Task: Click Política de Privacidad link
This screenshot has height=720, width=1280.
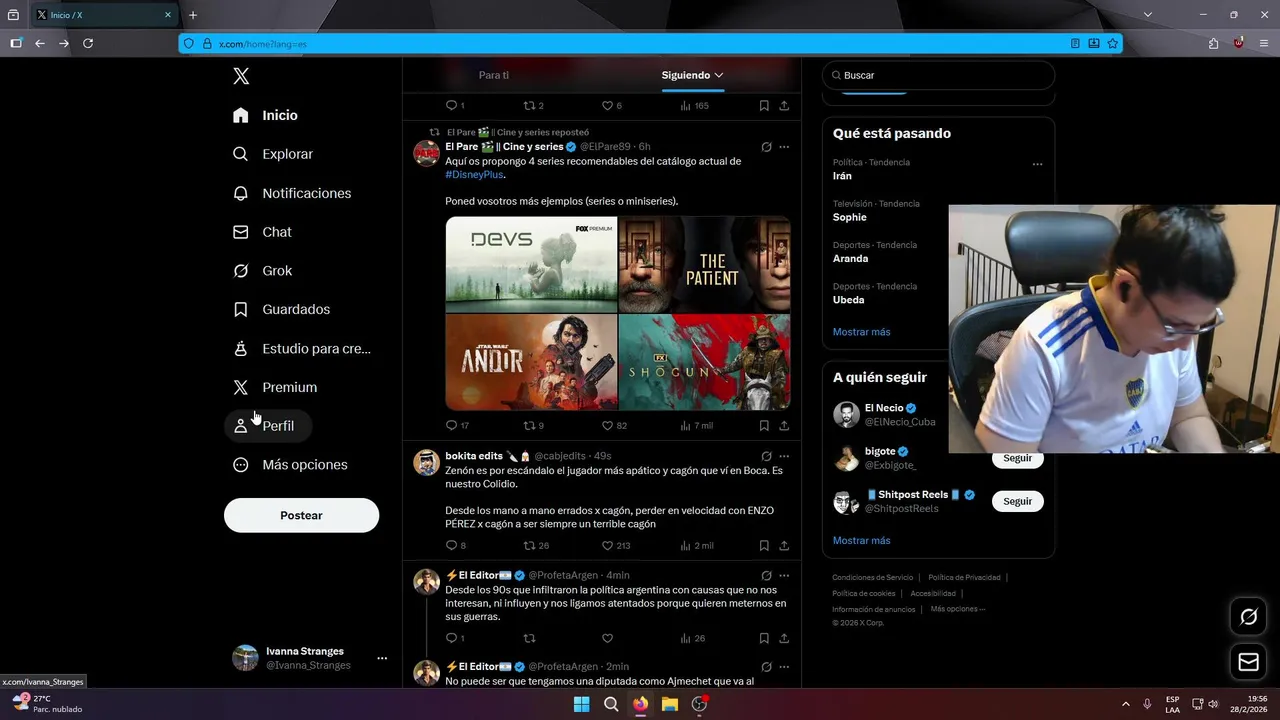Action: tap(964, 578)
